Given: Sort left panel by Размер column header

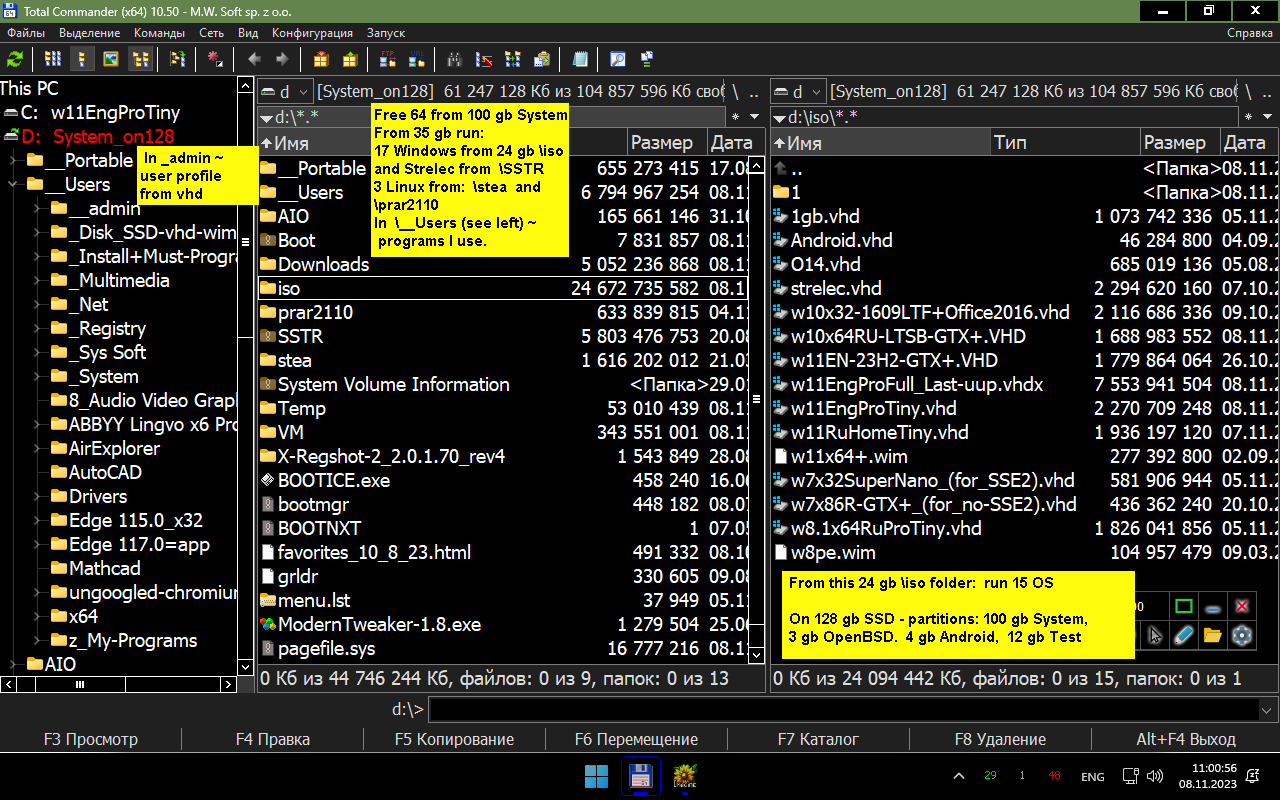Looking at the screenshot, I should (x=667, y=143).
